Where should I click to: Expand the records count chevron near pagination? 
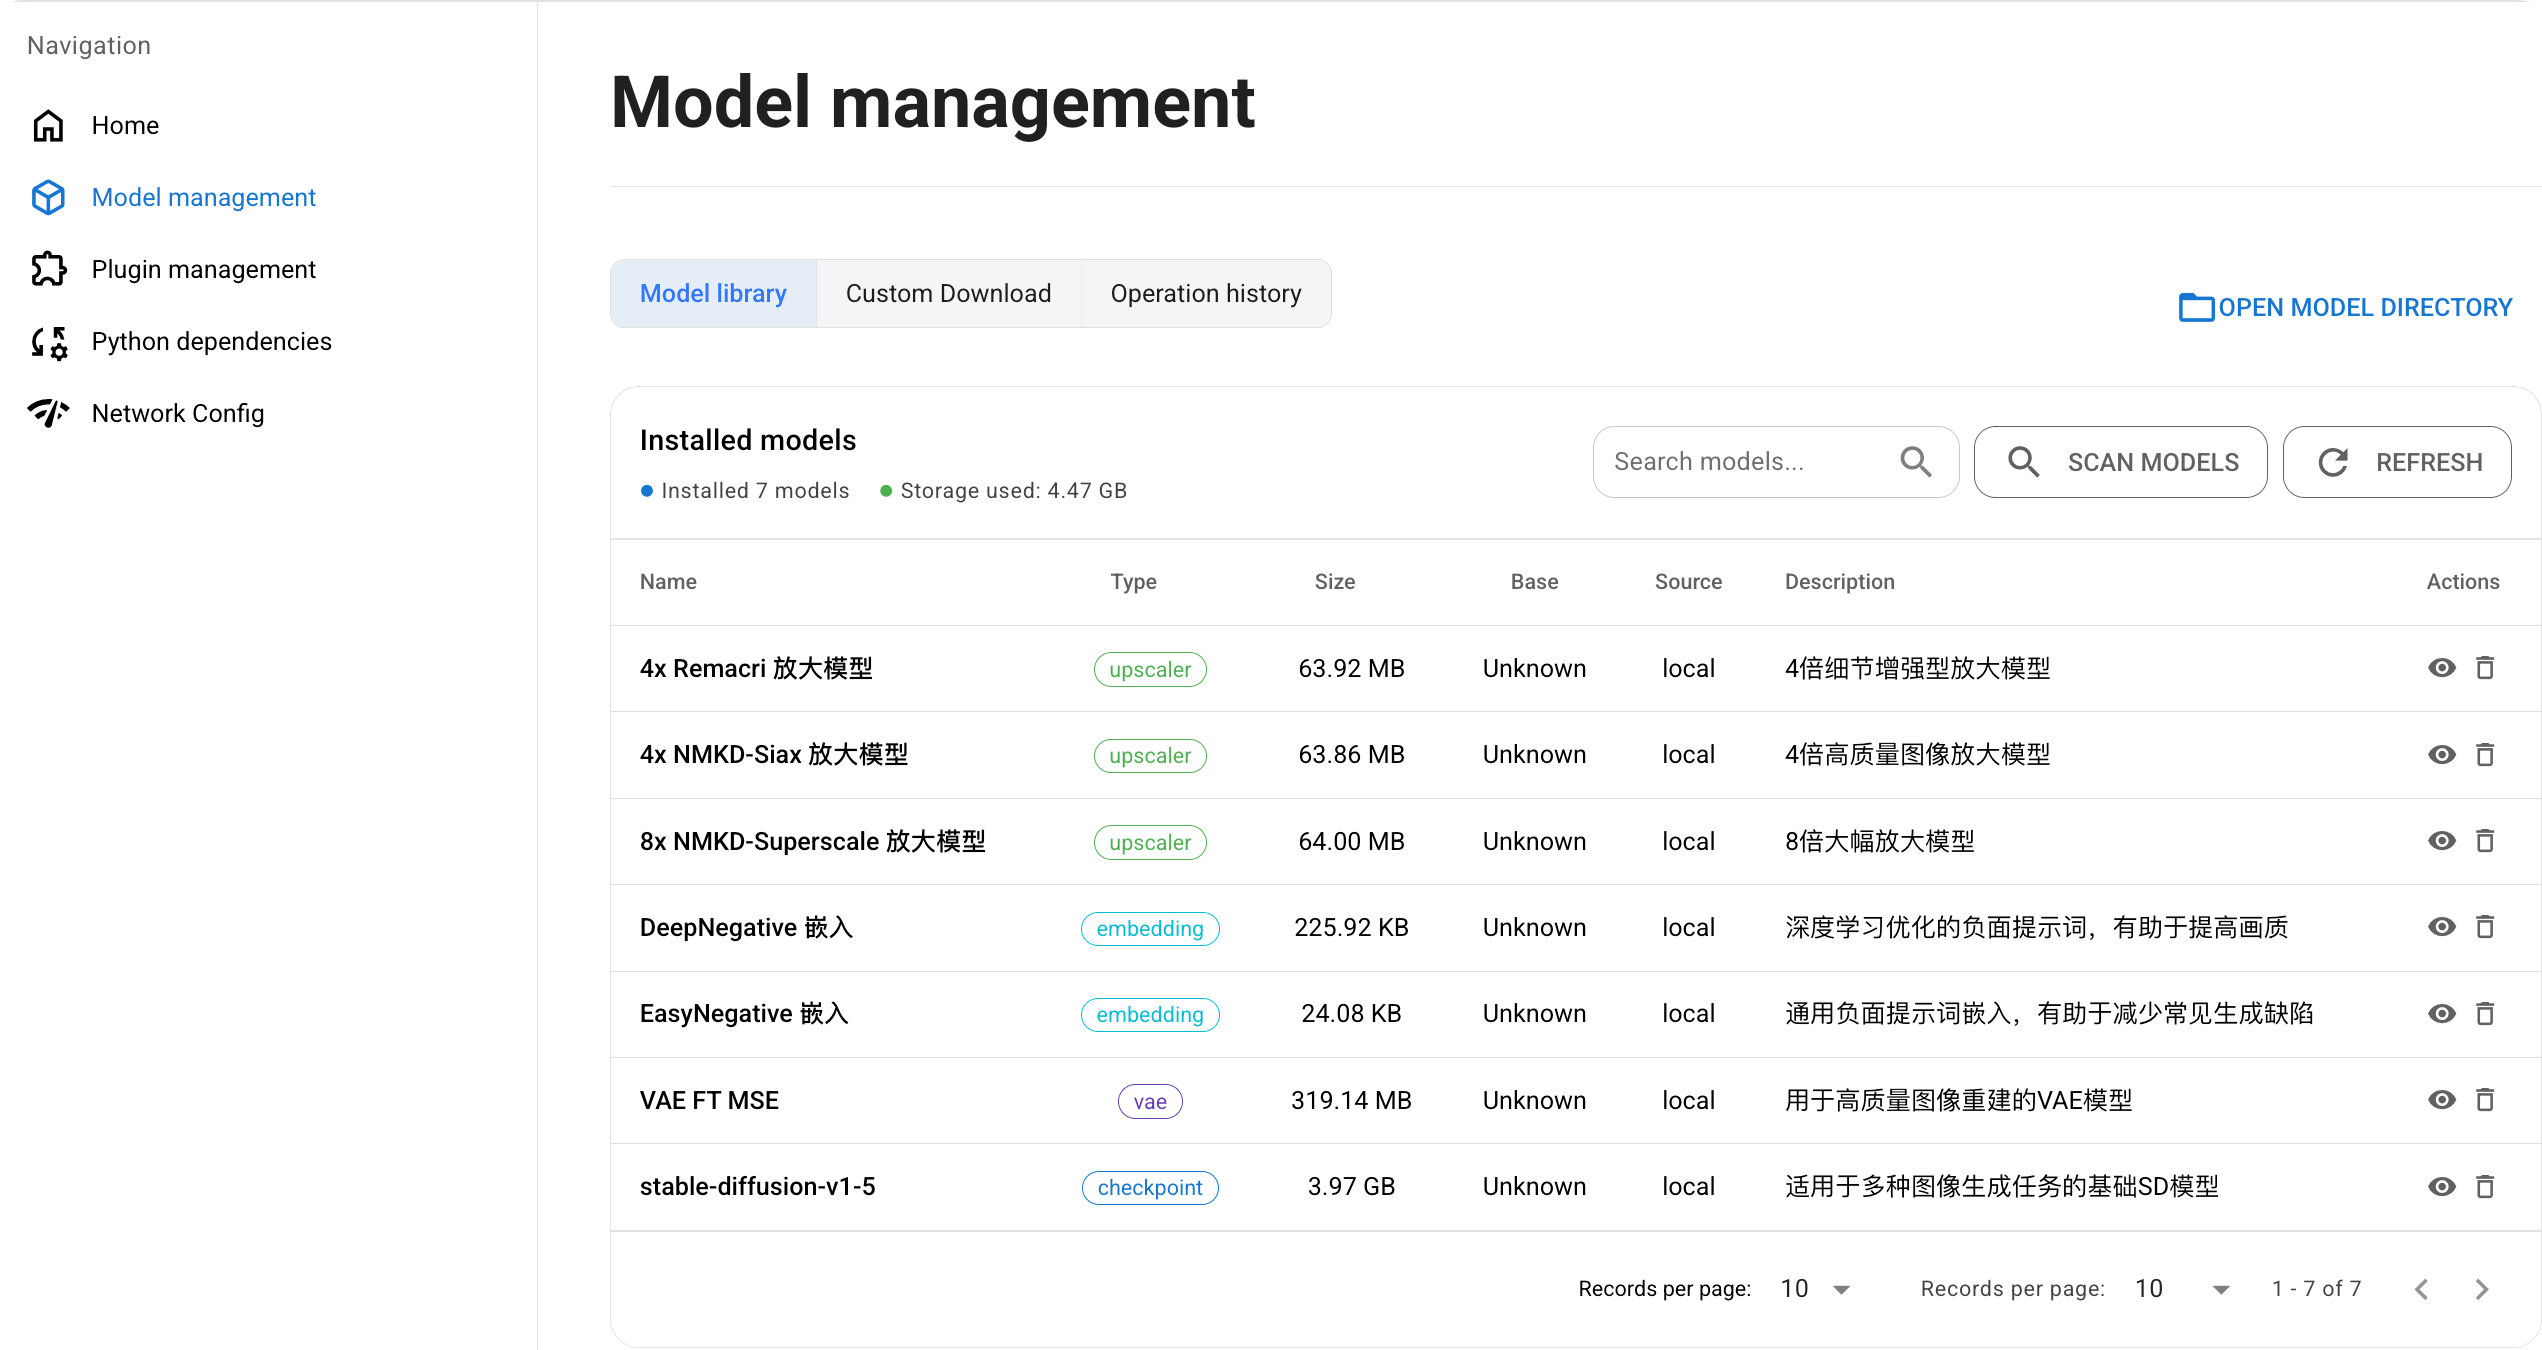coord(2219,1289)
